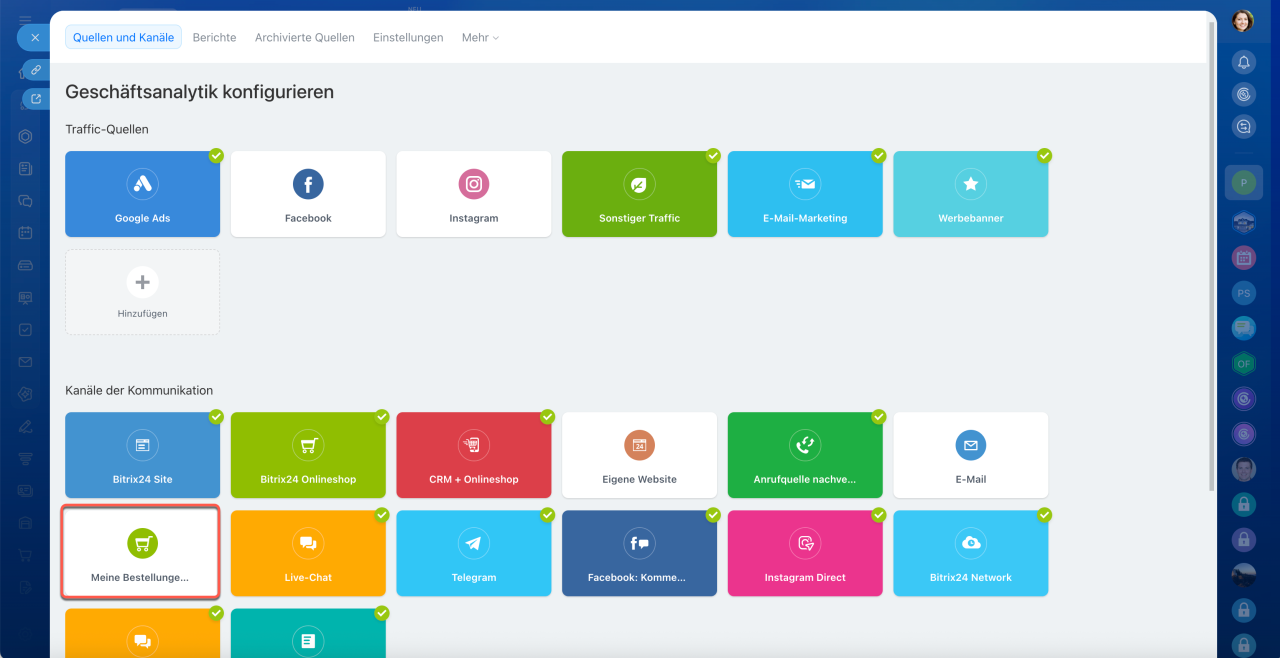The image size is (1280, 658).
Task: Open the Anrufquelle nachverfolgen tile
Action: [805, 455]
